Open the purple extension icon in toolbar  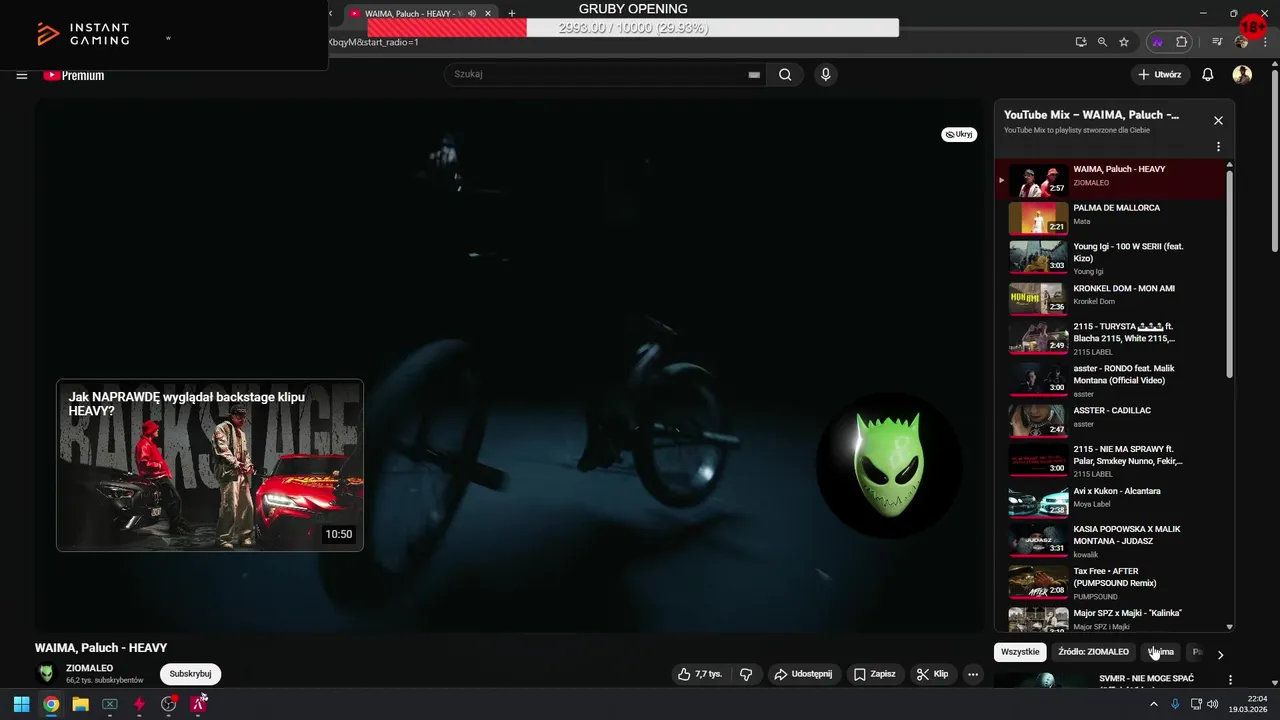pos(1158,42)
